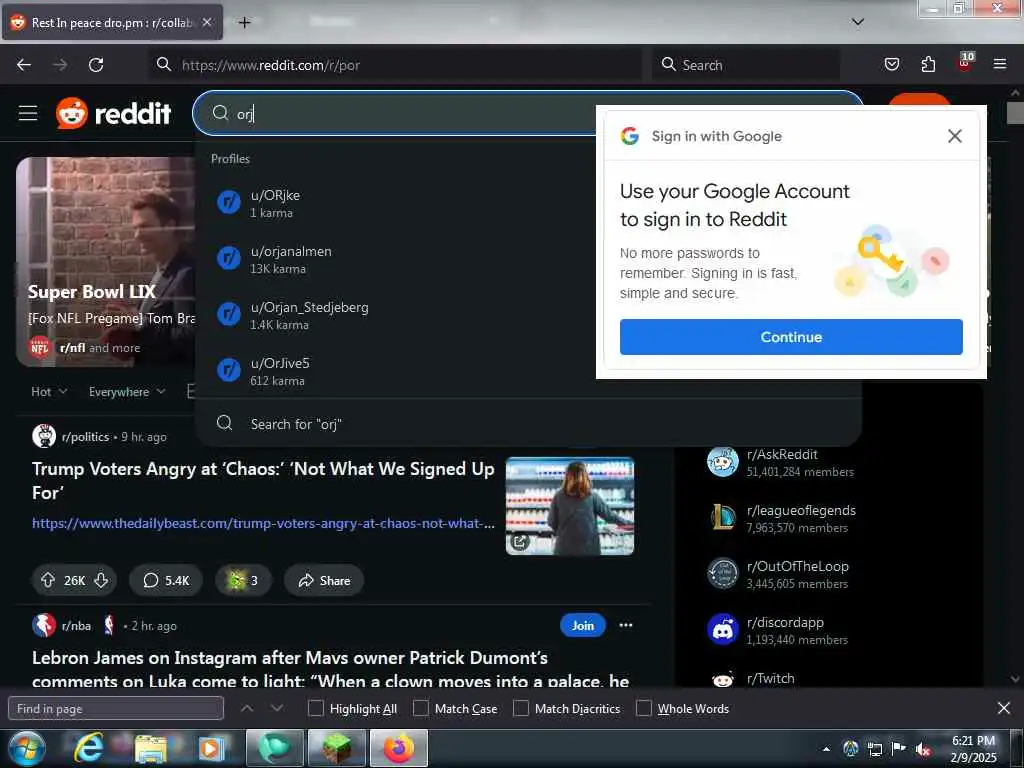Open the taskbar clock showing 6:21 PM

(x=974, y=749)
